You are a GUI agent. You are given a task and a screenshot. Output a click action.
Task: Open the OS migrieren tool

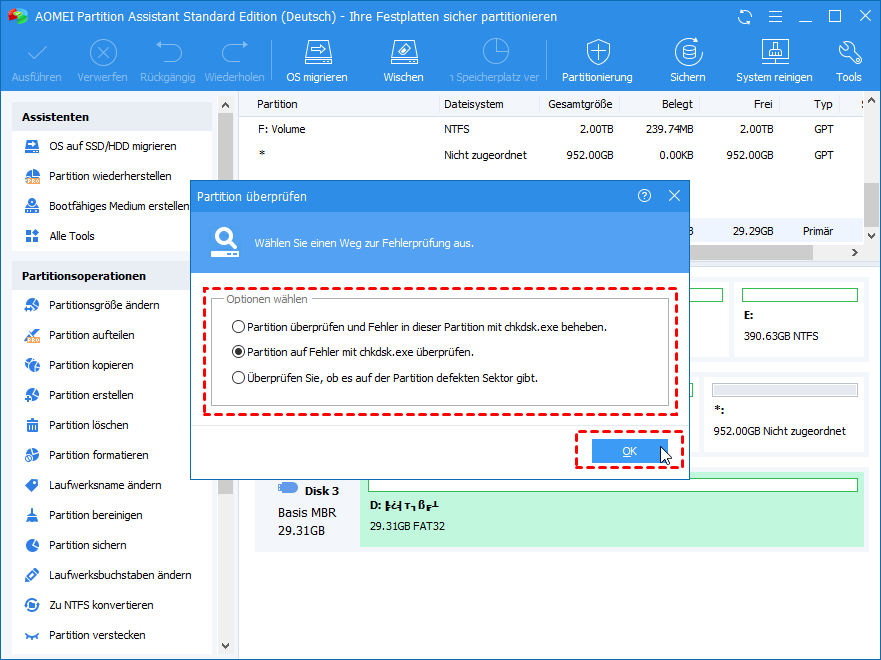click(x=317, y=61)
